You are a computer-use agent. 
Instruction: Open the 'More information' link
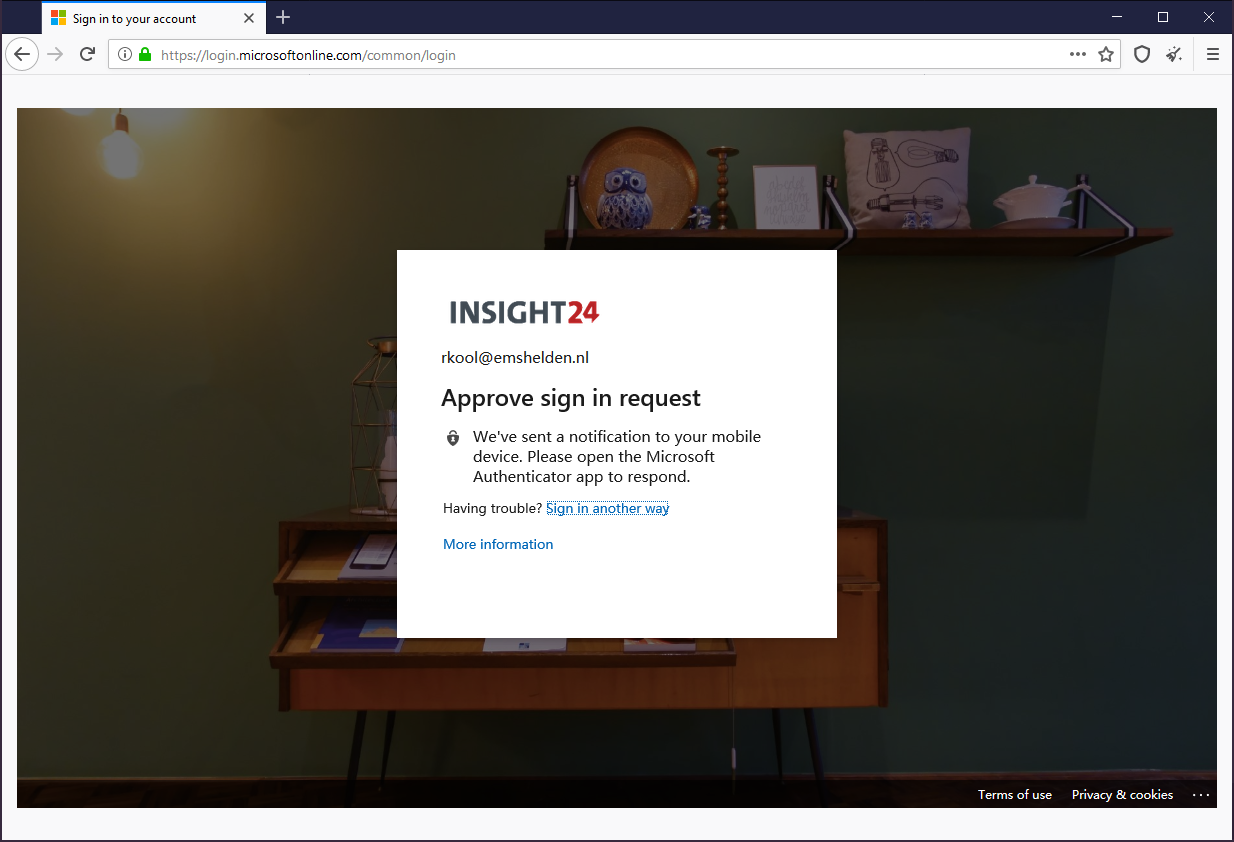[x=498, y=544]
